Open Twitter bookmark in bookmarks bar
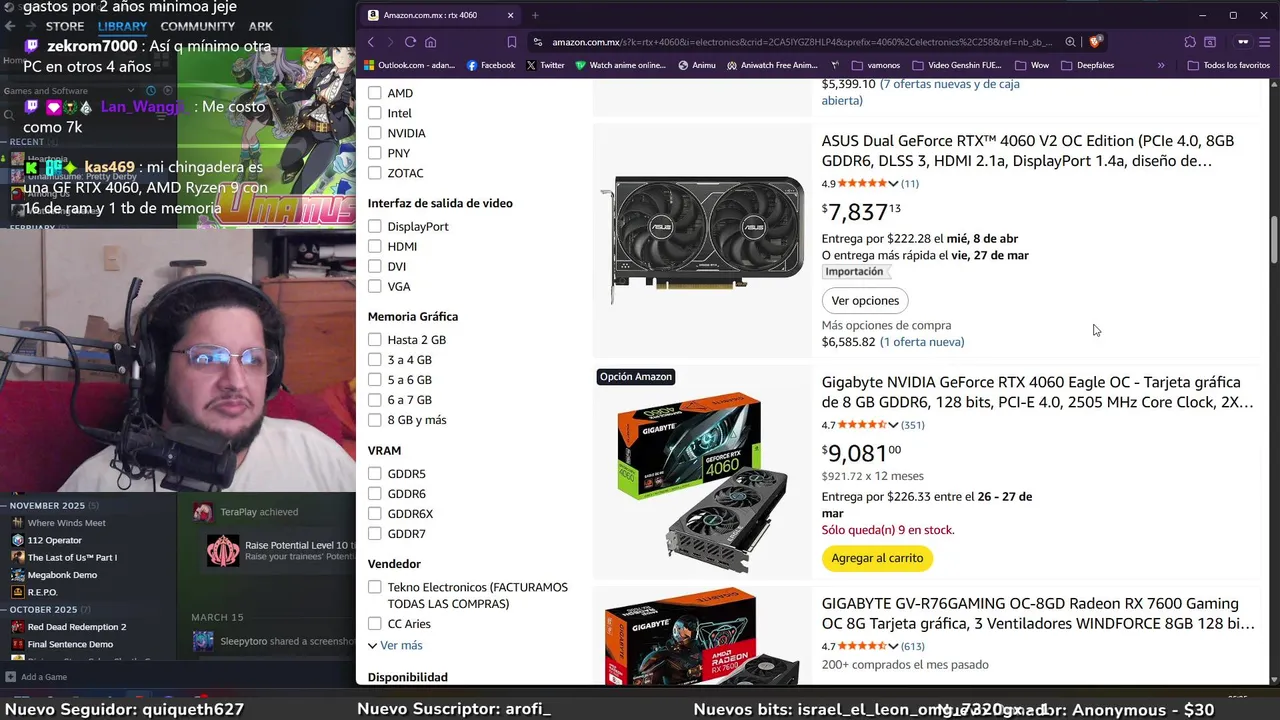1280x720 pixels. pos(545,65)
